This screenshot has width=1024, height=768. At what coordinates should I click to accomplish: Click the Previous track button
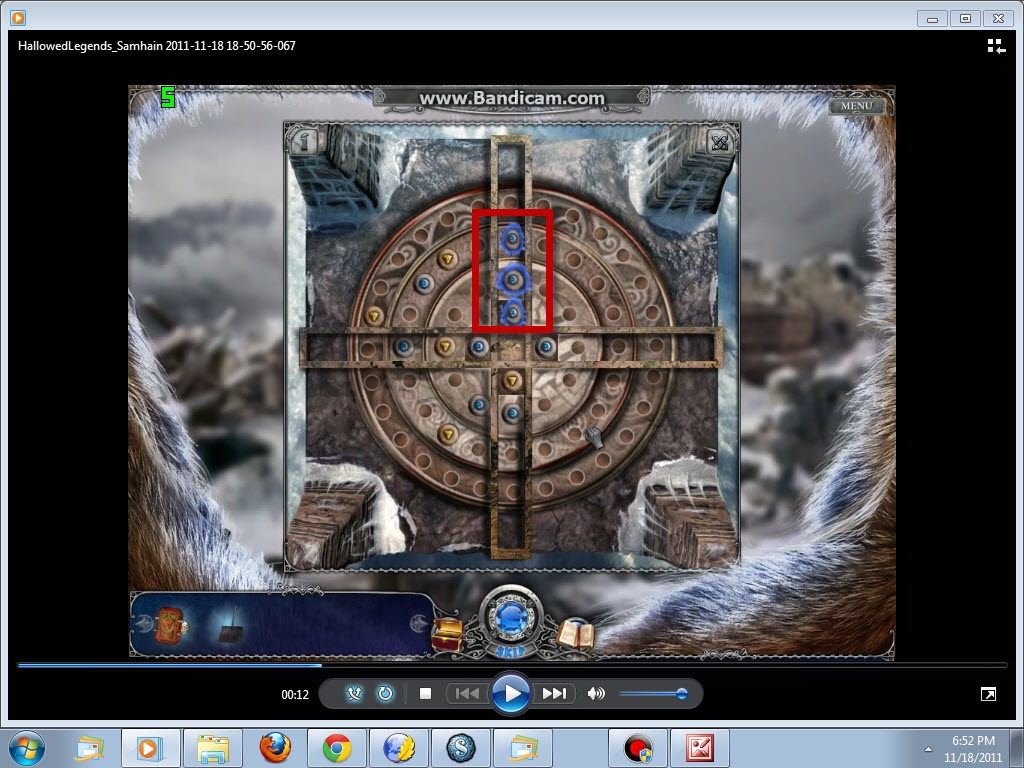click(x=467, y=694)
